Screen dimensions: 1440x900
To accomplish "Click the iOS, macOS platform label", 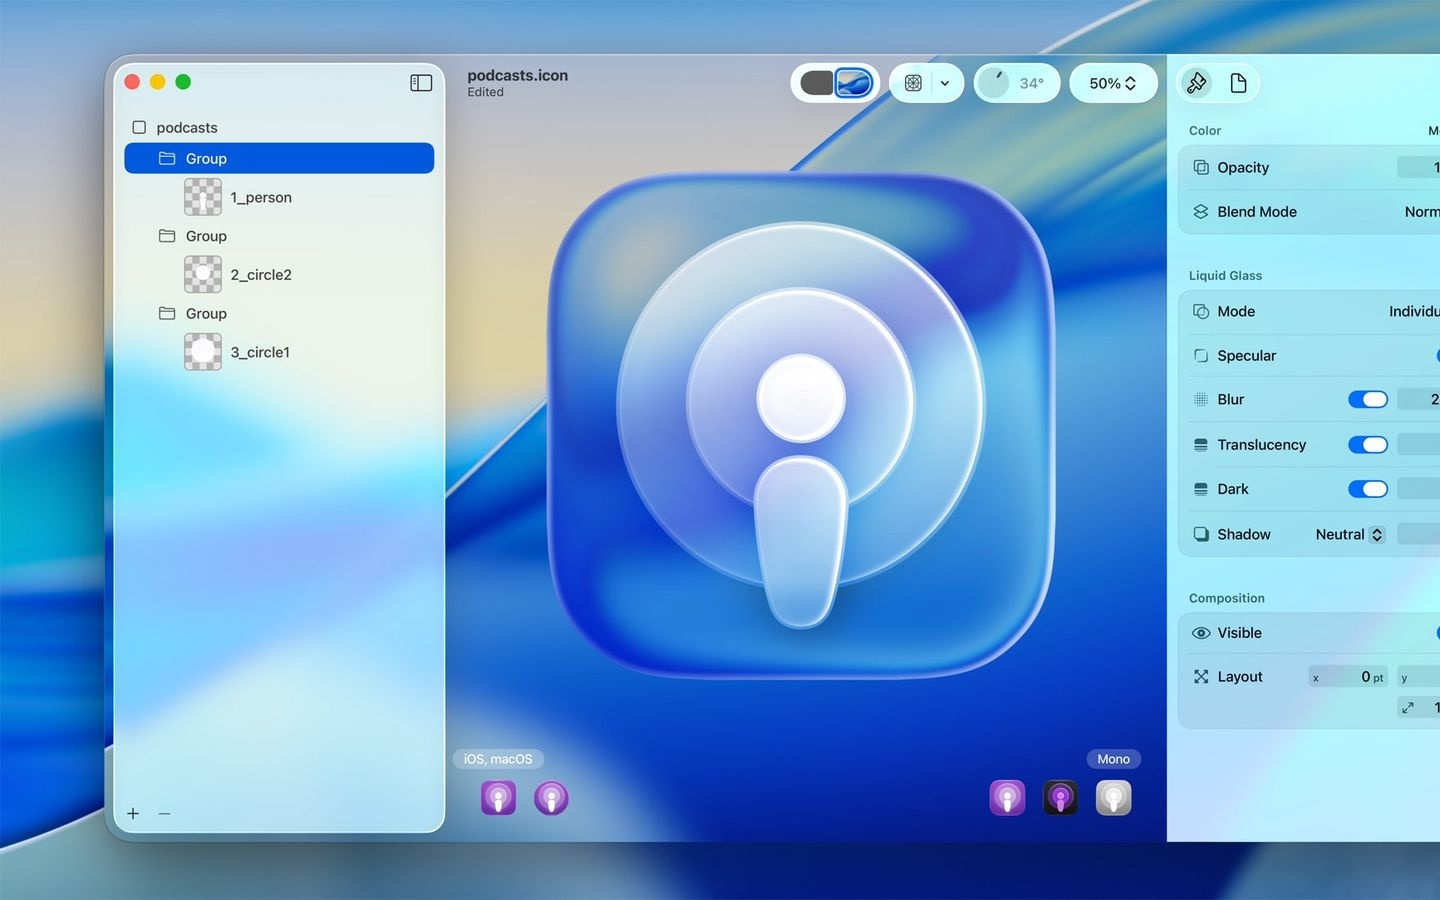I will [498, 759].
